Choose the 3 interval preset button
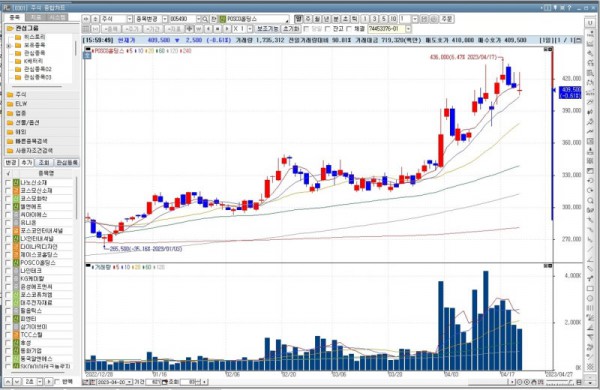 (x=374, y=19)
